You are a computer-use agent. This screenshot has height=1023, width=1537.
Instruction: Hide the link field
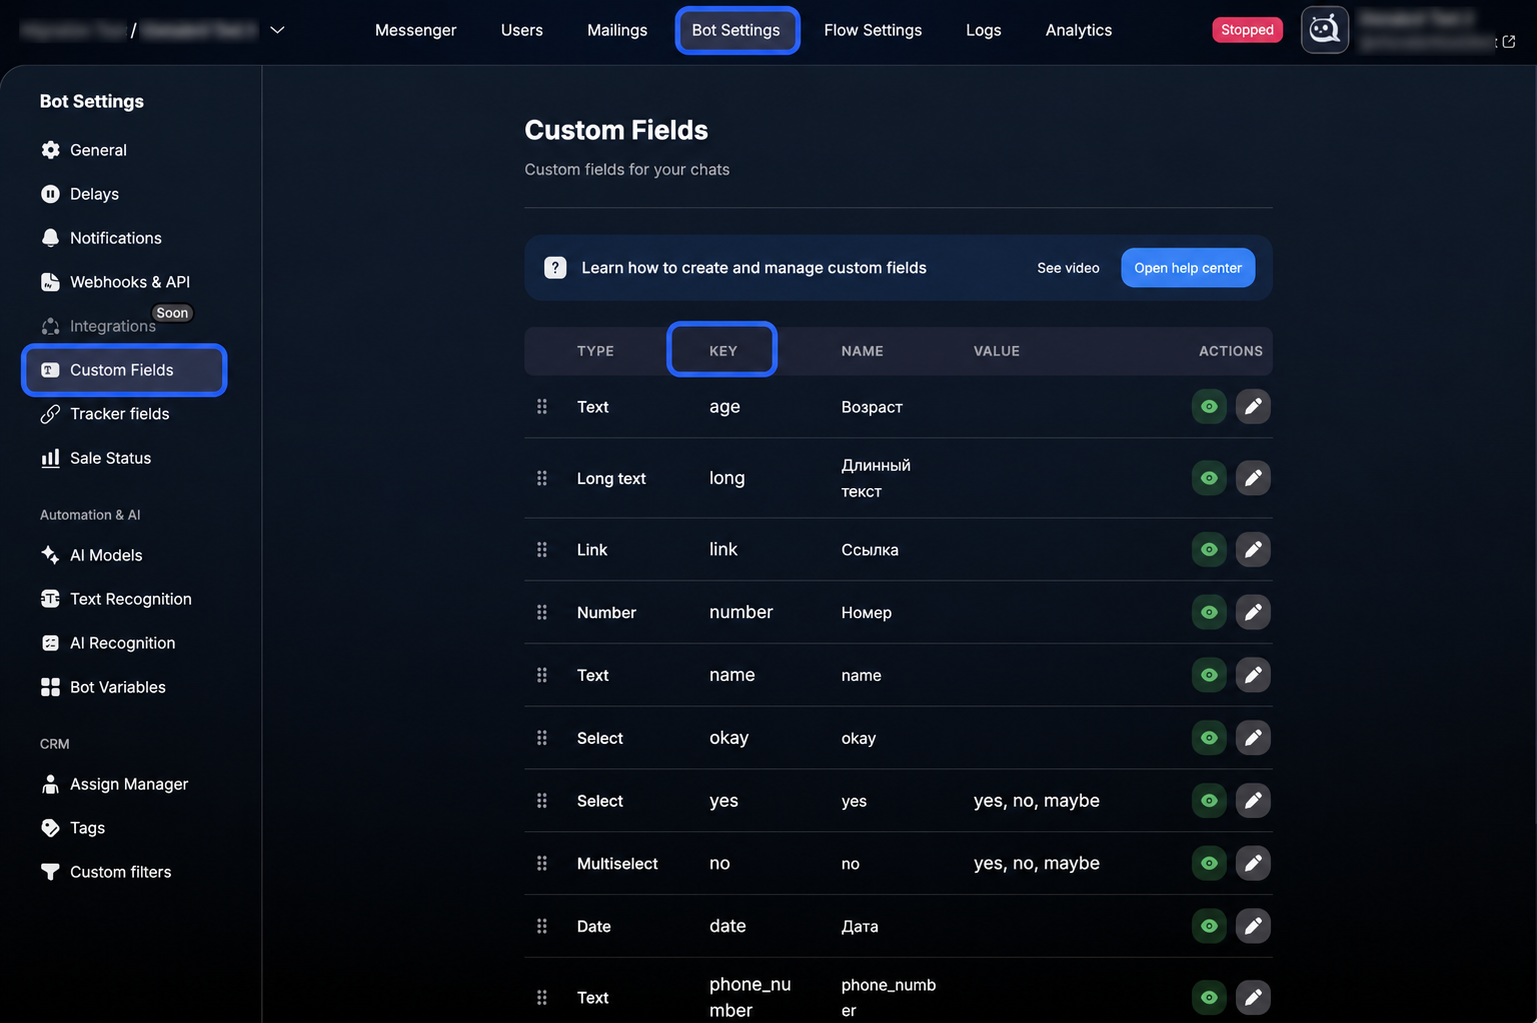pyautogui.click(x=1209, y=550)
